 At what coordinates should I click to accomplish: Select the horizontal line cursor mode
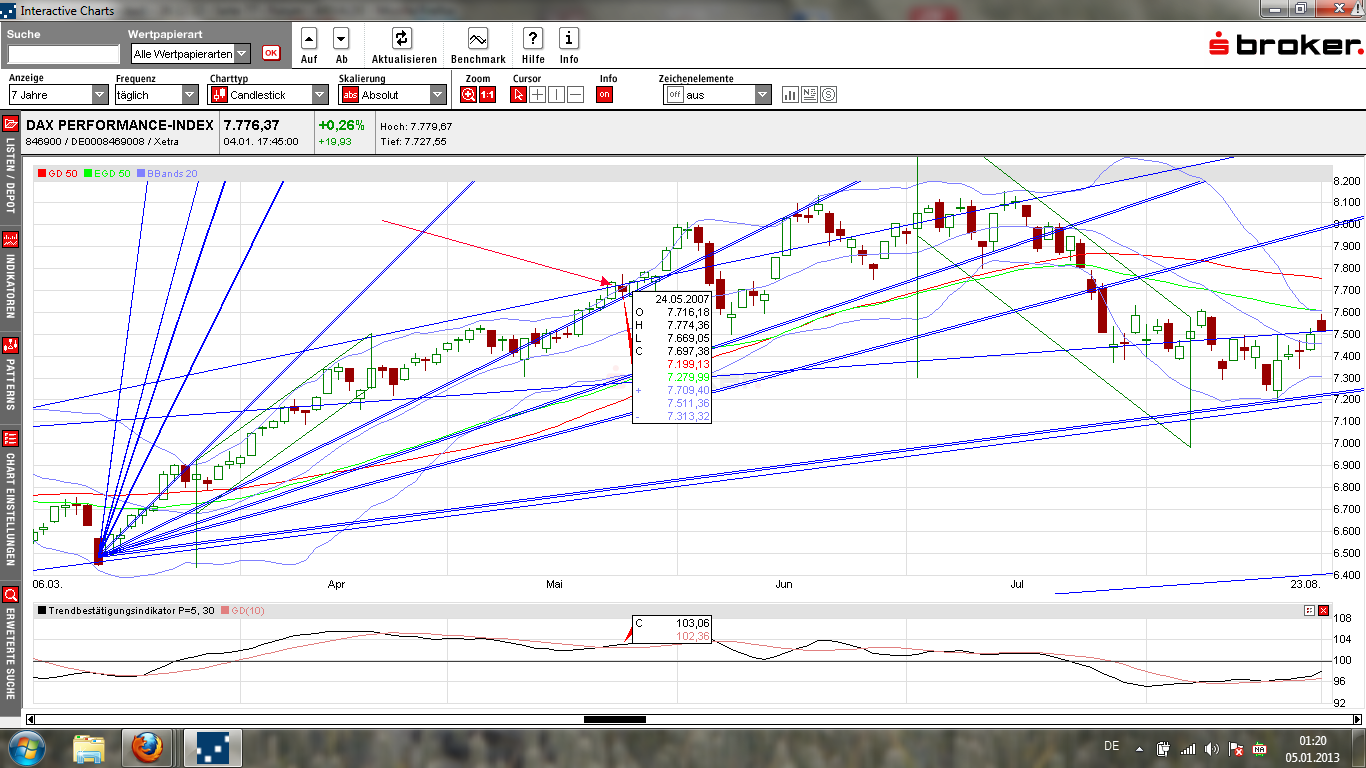point(575,95)
